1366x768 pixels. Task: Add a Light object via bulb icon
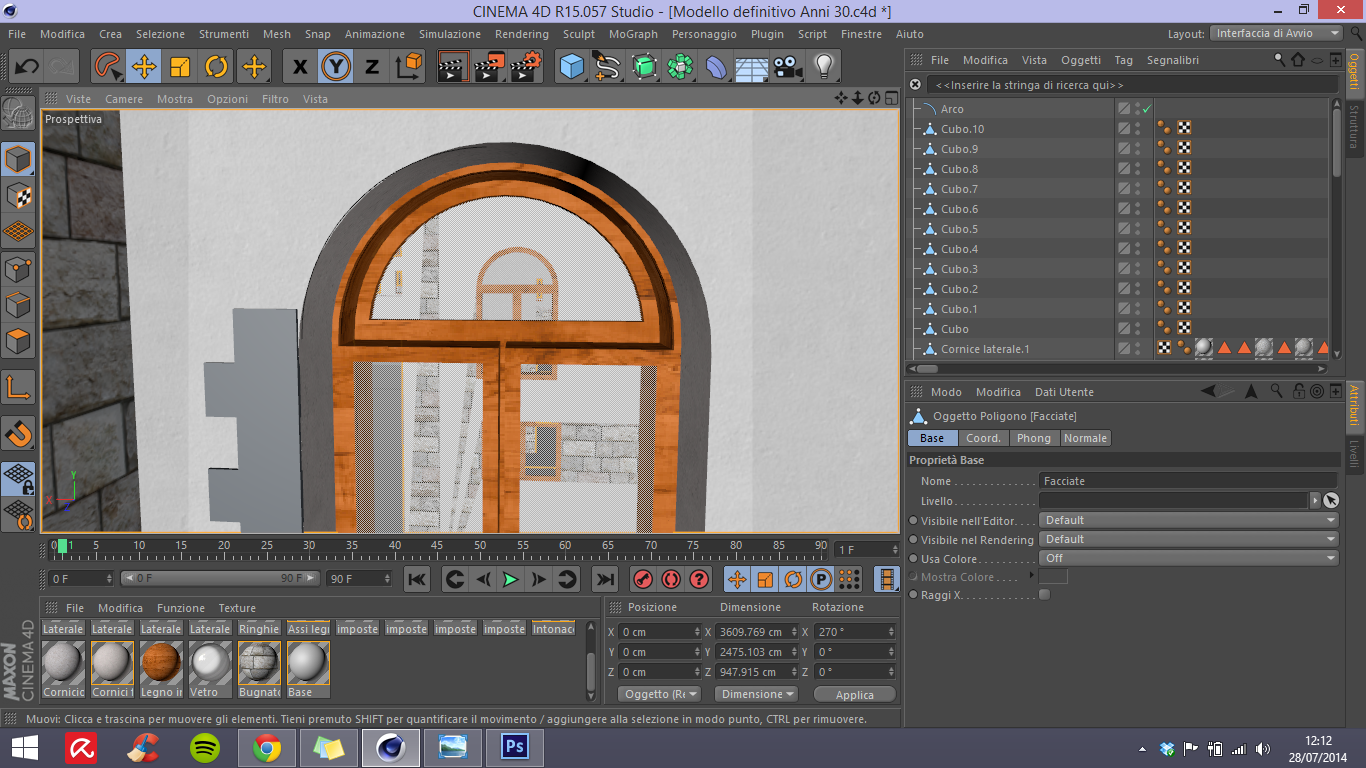[823, 67]
